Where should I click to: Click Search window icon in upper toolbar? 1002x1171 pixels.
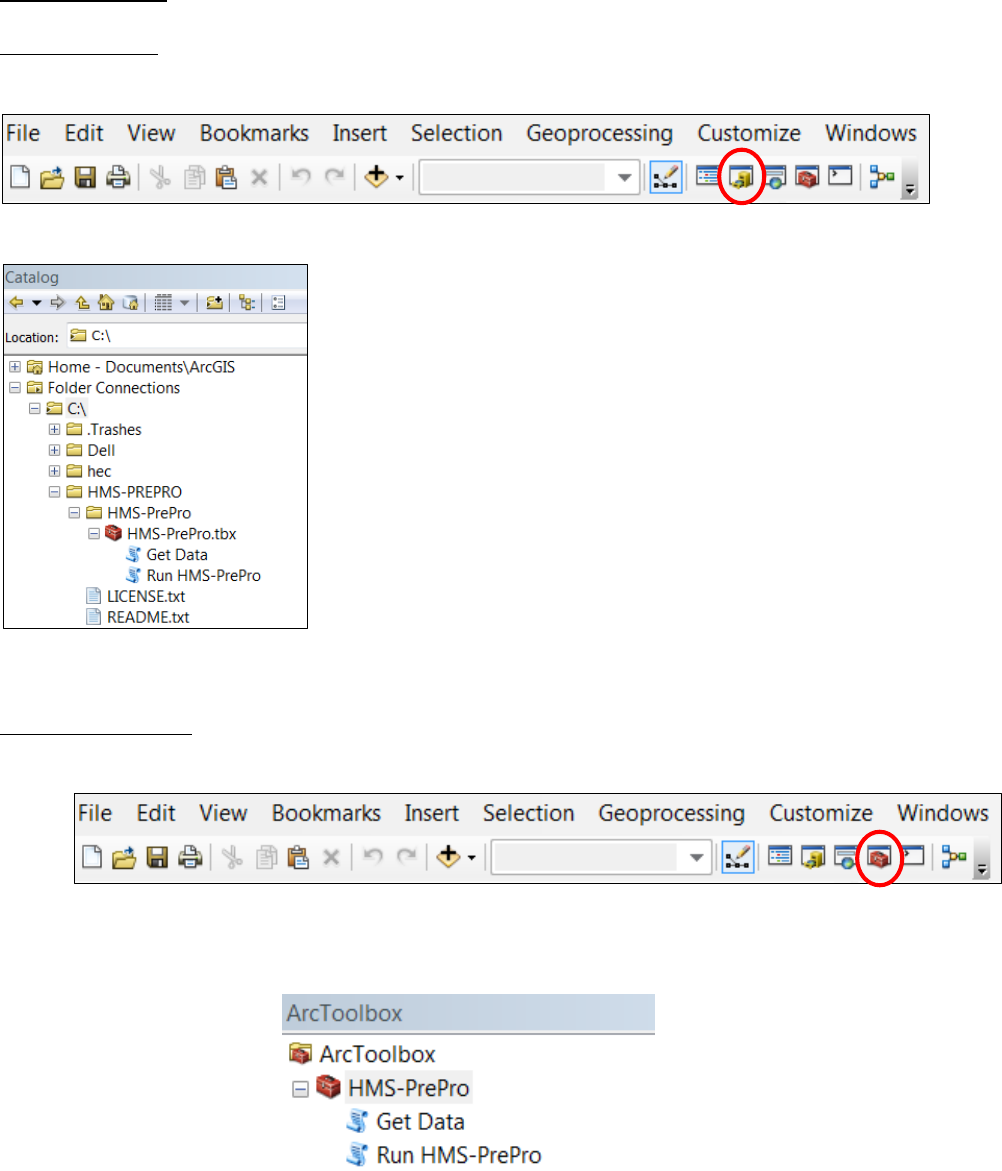pyautogui.click(x=774, y=178)
